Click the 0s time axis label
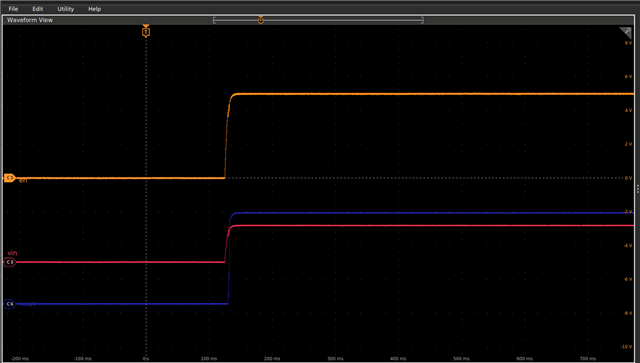Screen dimensions: 640x363 tap(146, 359)
